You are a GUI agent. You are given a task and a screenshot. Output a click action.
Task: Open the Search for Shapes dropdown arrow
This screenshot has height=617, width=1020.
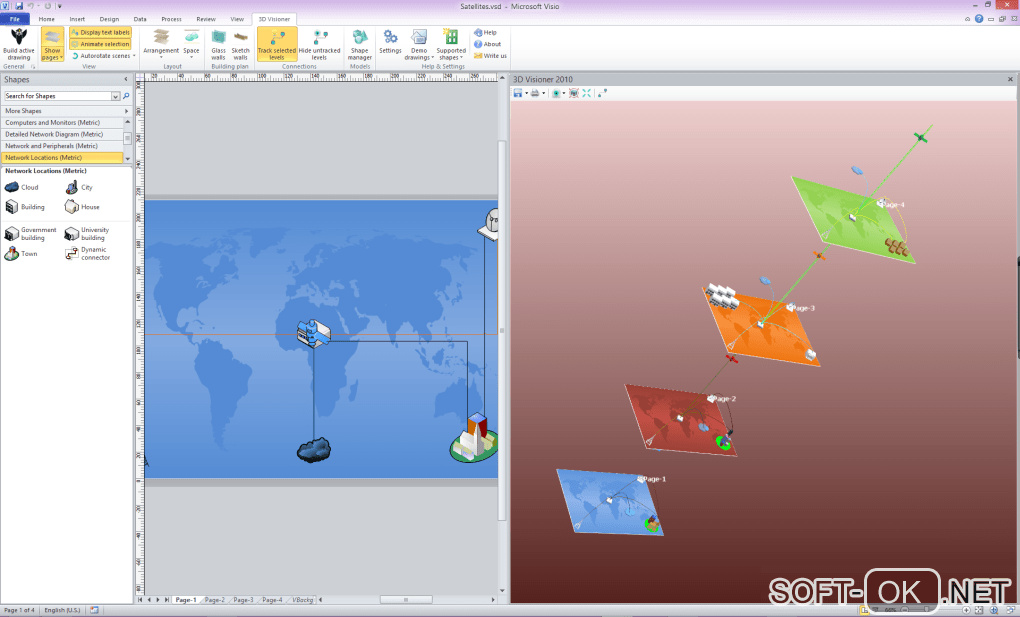pyautogui.click(x=116, y=96)
